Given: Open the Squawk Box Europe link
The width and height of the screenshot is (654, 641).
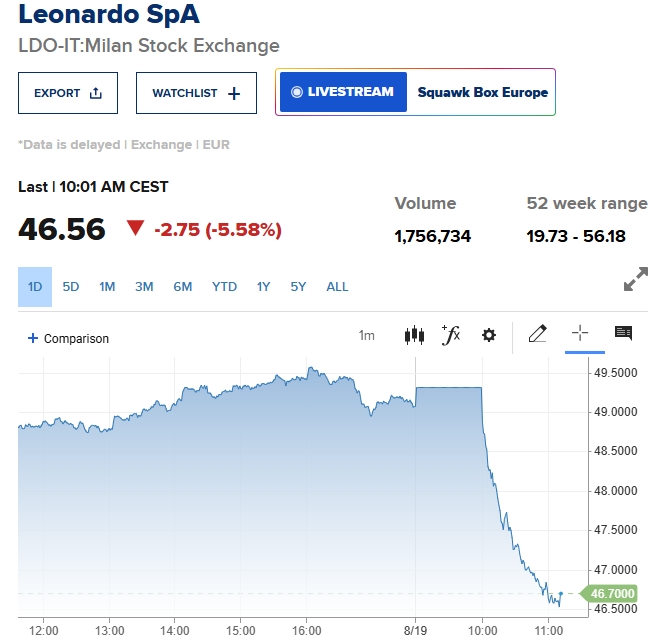Looking at the screenshot, I should [482, 92].
